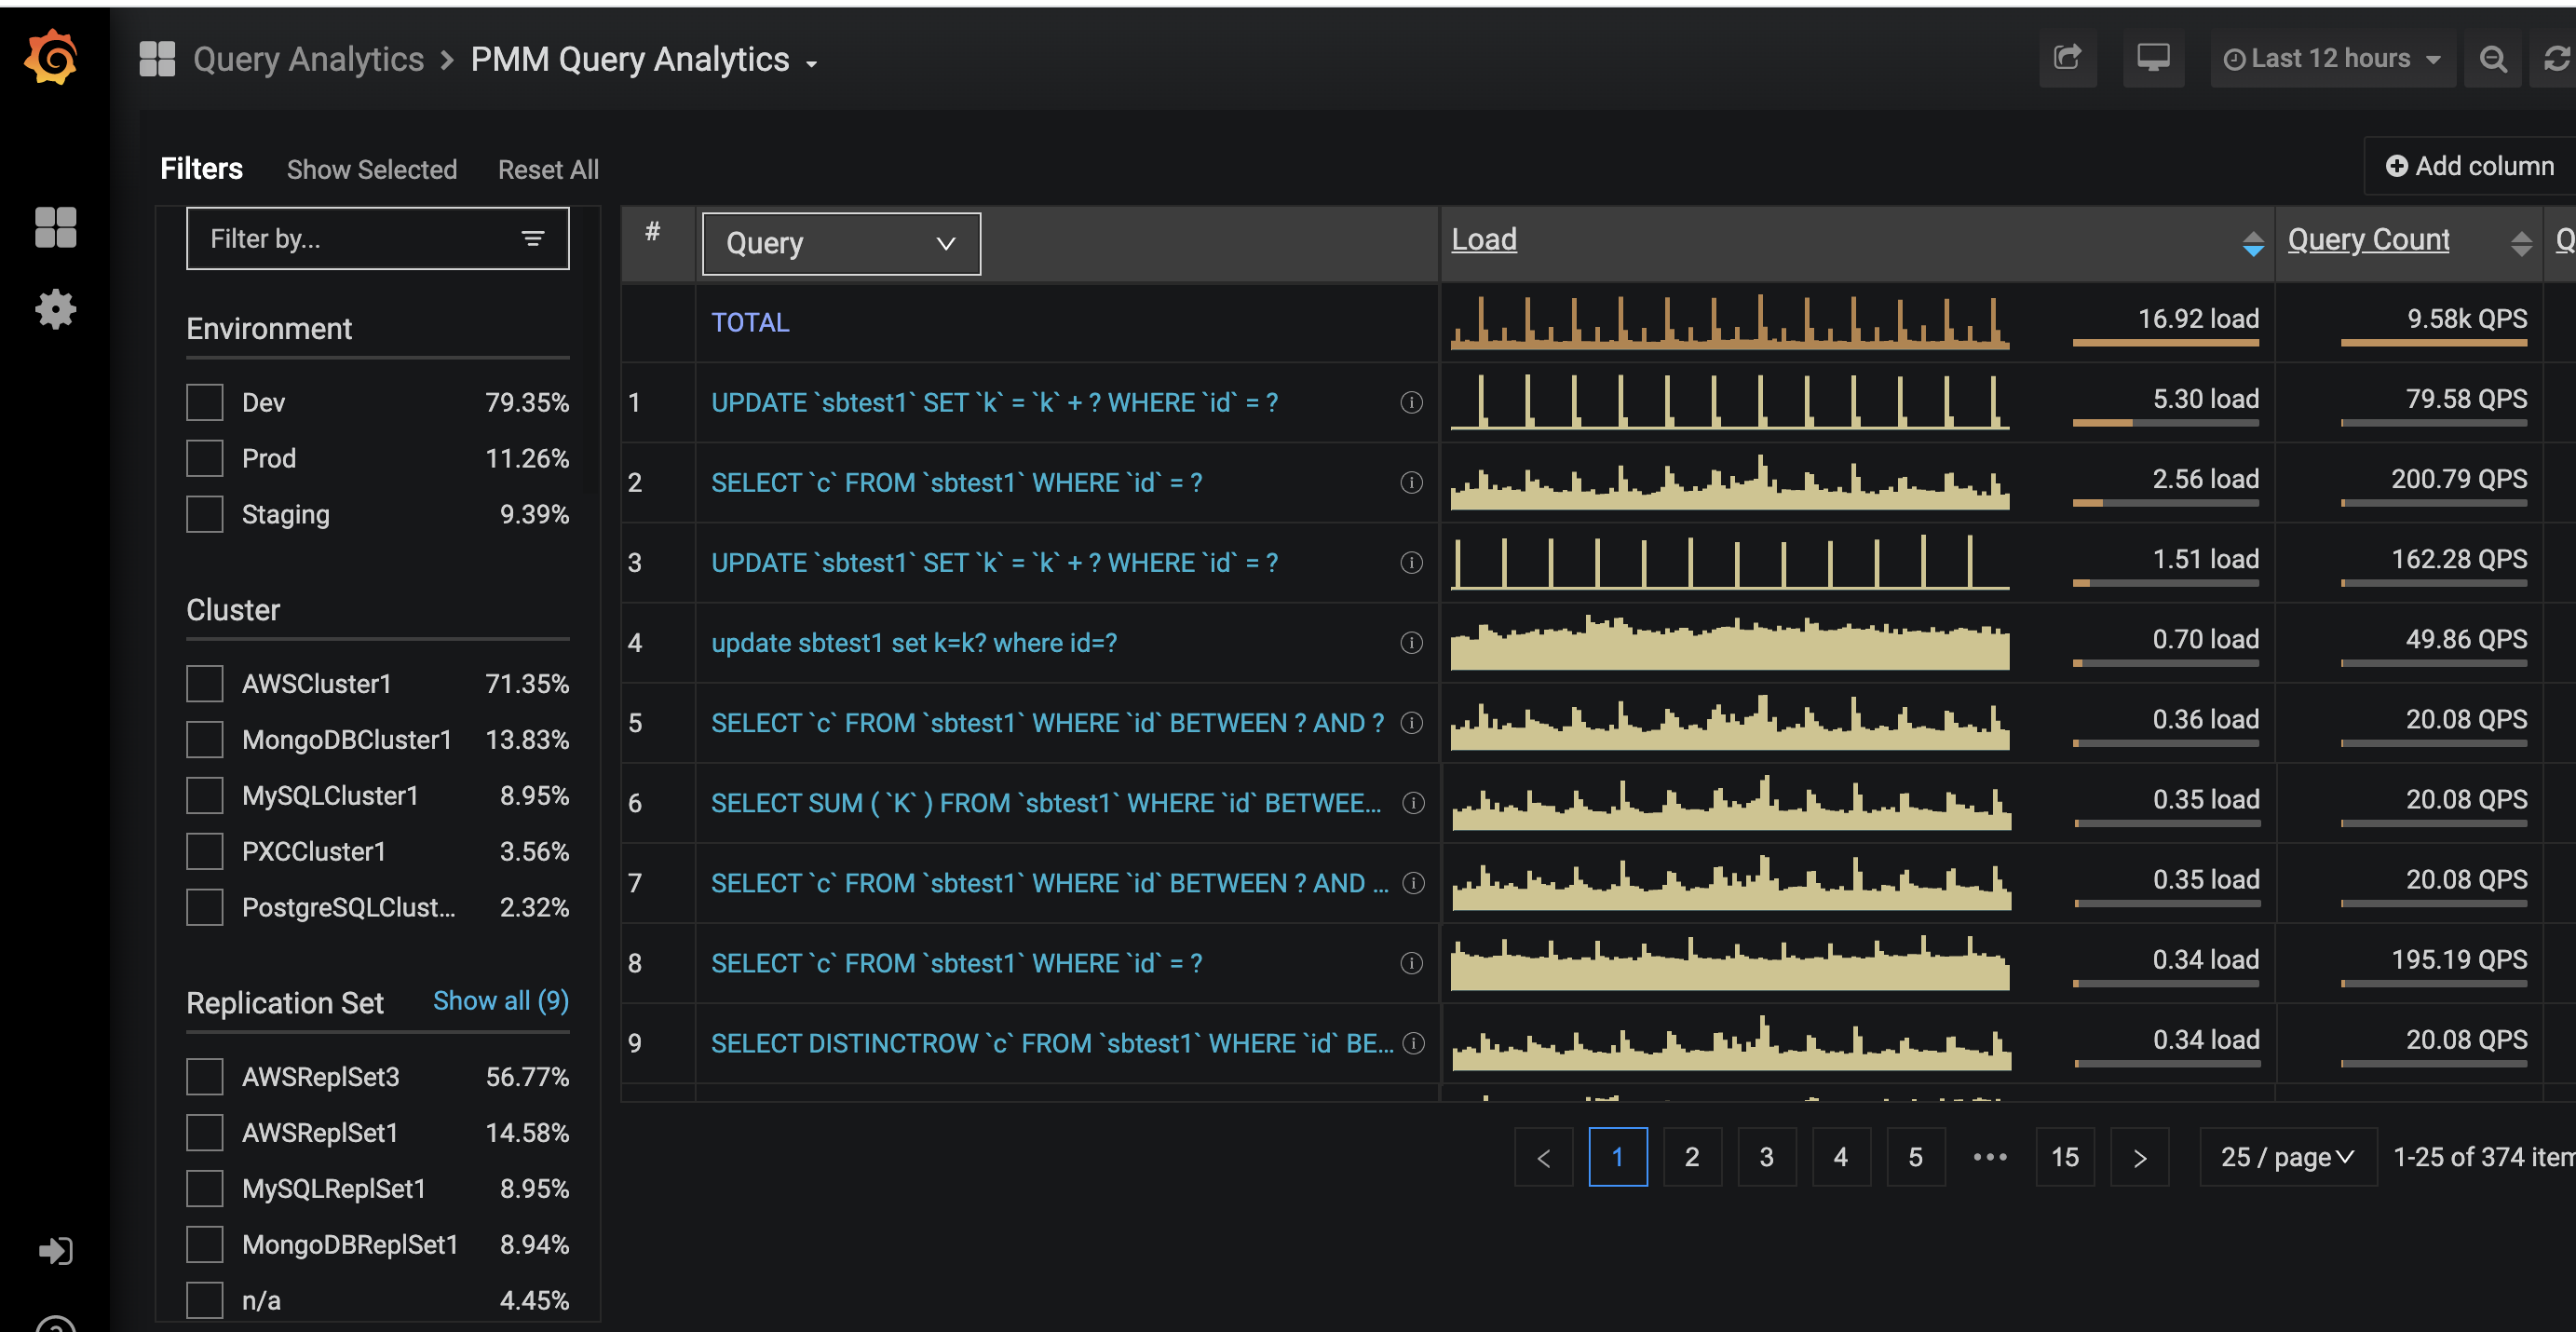Go to pagination page 3
The height and width of the screenshot is (1332, 2576).
[1766, 1157]
